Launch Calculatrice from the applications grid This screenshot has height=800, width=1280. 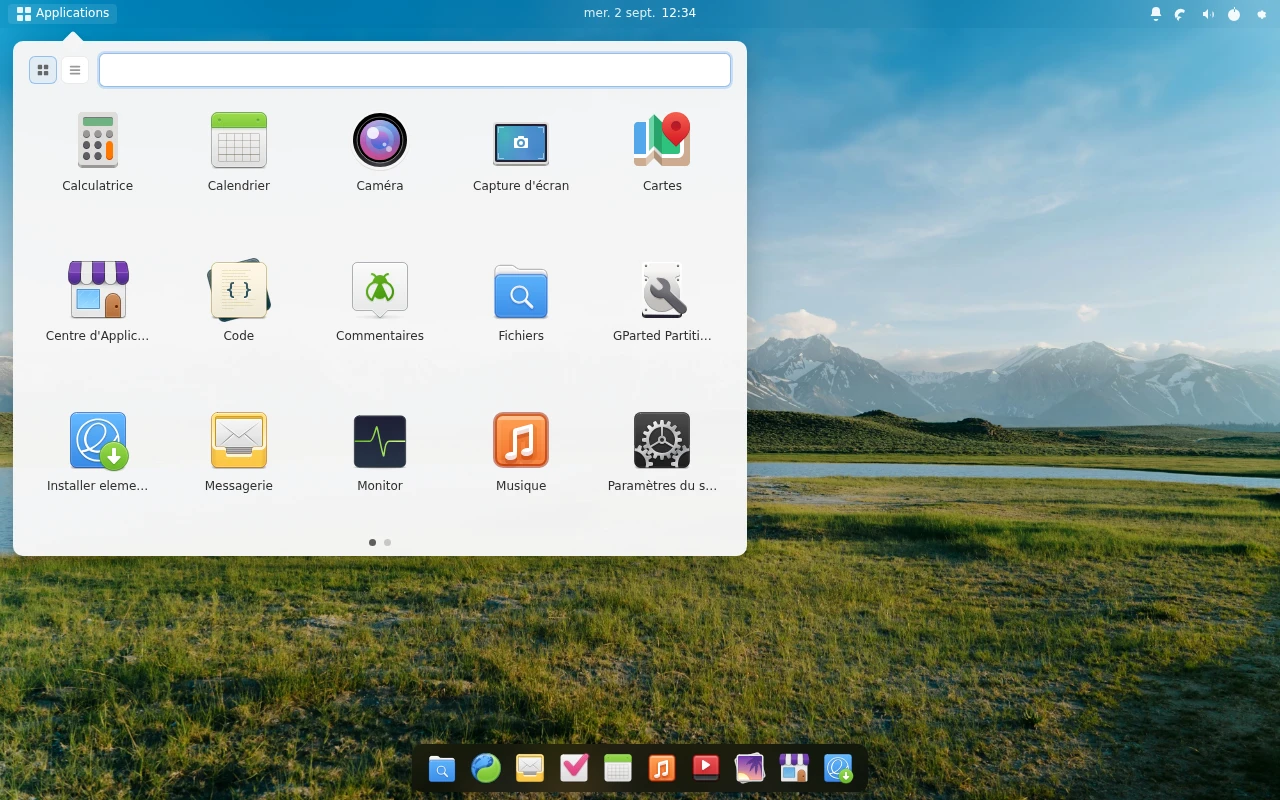[97, 152]
